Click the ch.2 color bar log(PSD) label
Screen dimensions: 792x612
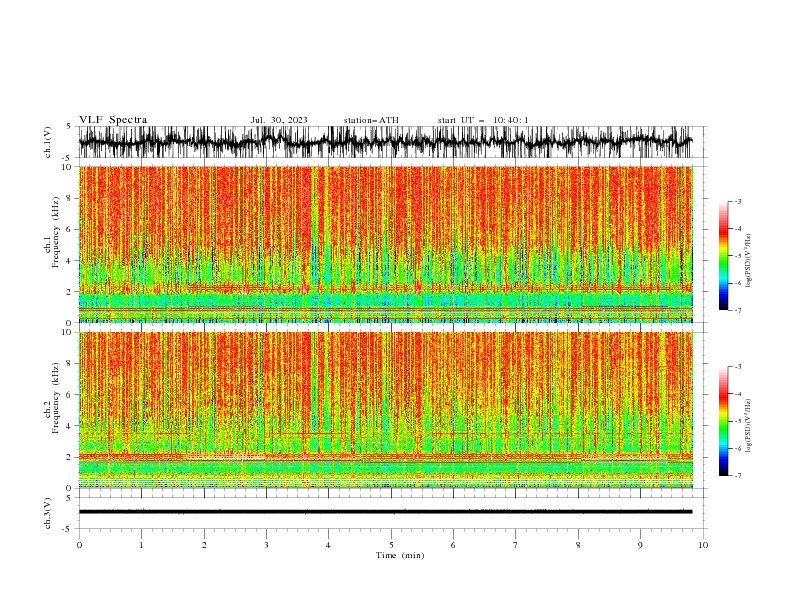click(748, 426)
